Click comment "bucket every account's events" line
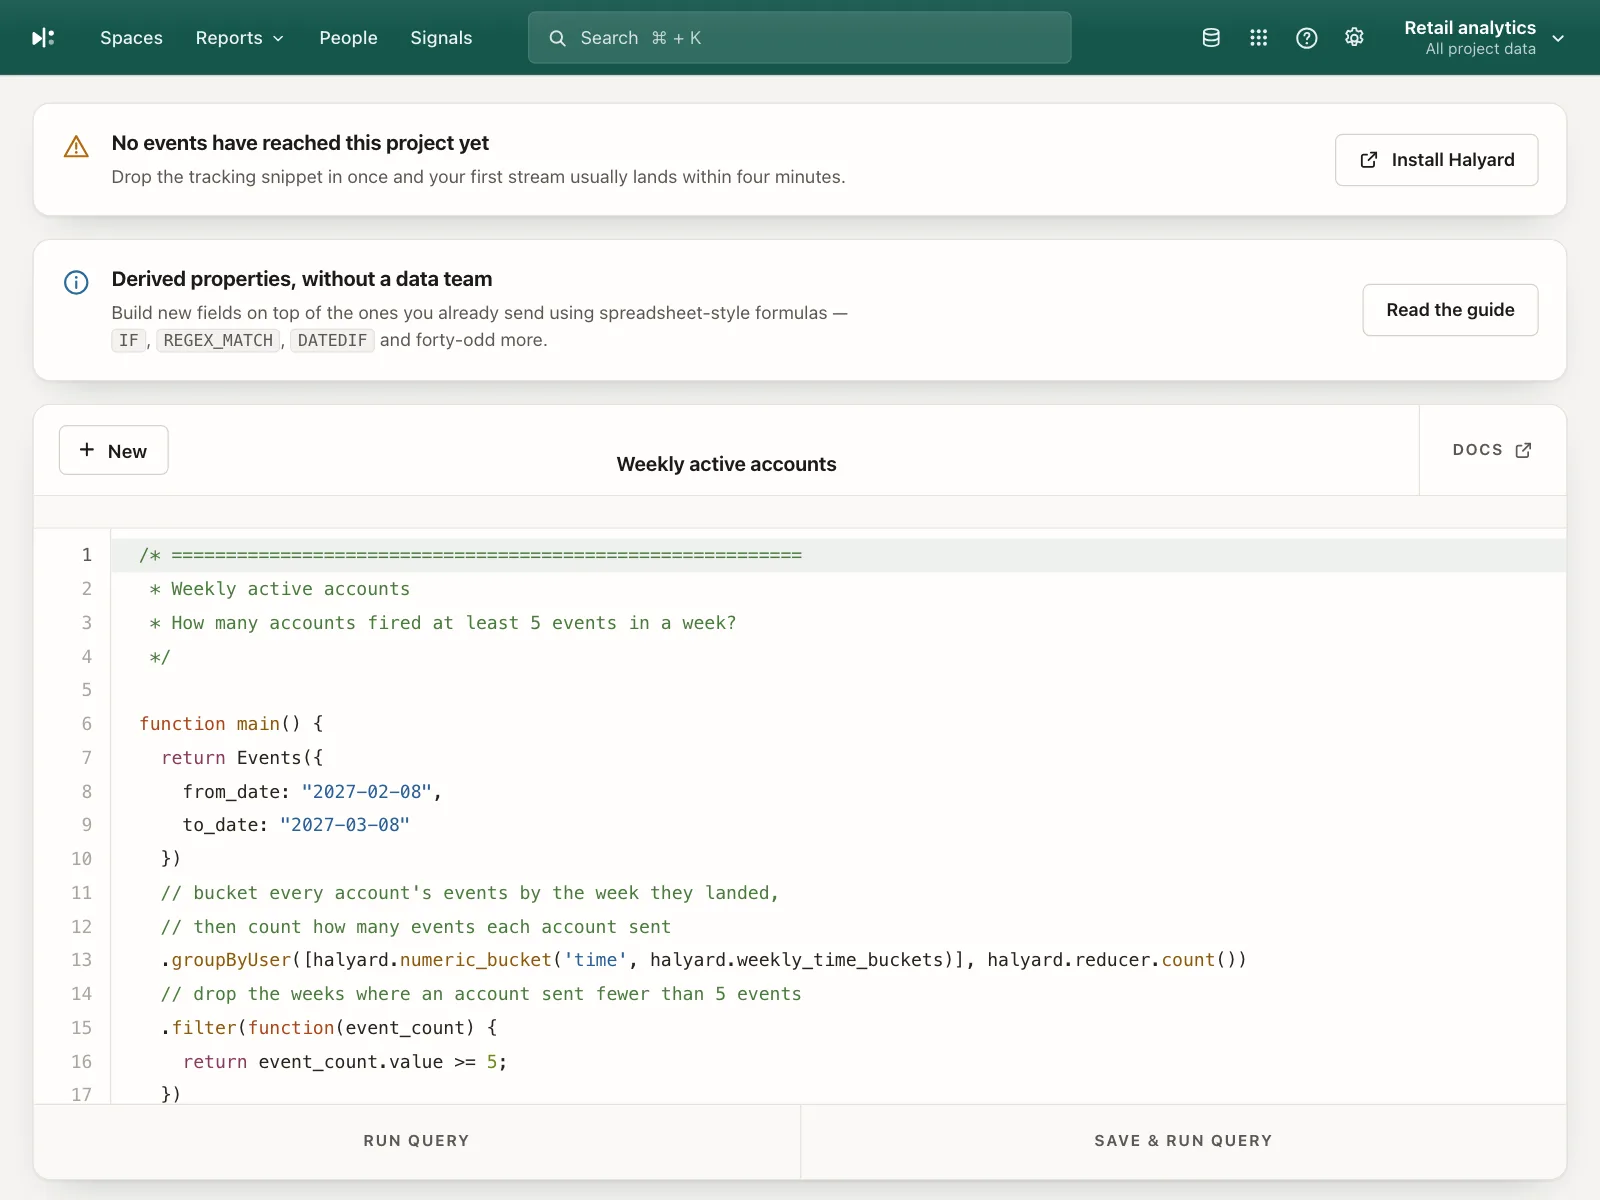The height and width of the screenshot is (1200, 1600). click(470, 893)
